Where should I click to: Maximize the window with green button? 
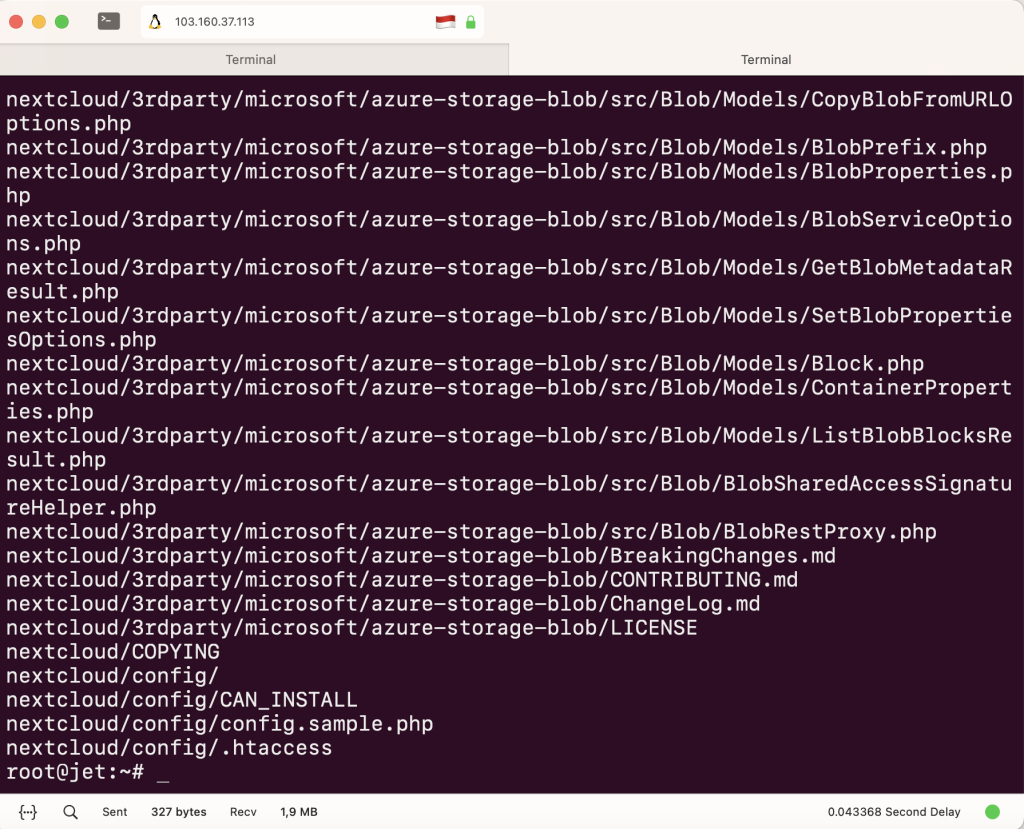(62, 22)
